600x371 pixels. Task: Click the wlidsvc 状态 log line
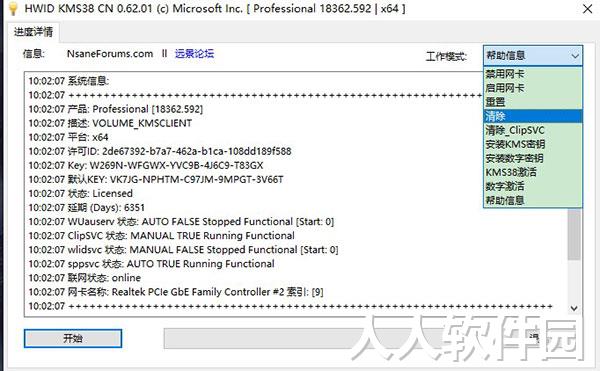click(183, 250)
